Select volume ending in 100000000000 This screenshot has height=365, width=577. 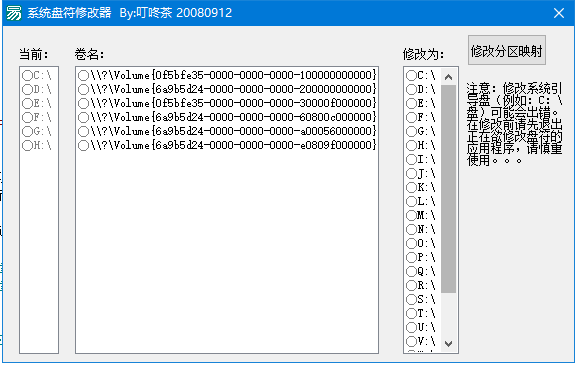(x=227, y=75)
